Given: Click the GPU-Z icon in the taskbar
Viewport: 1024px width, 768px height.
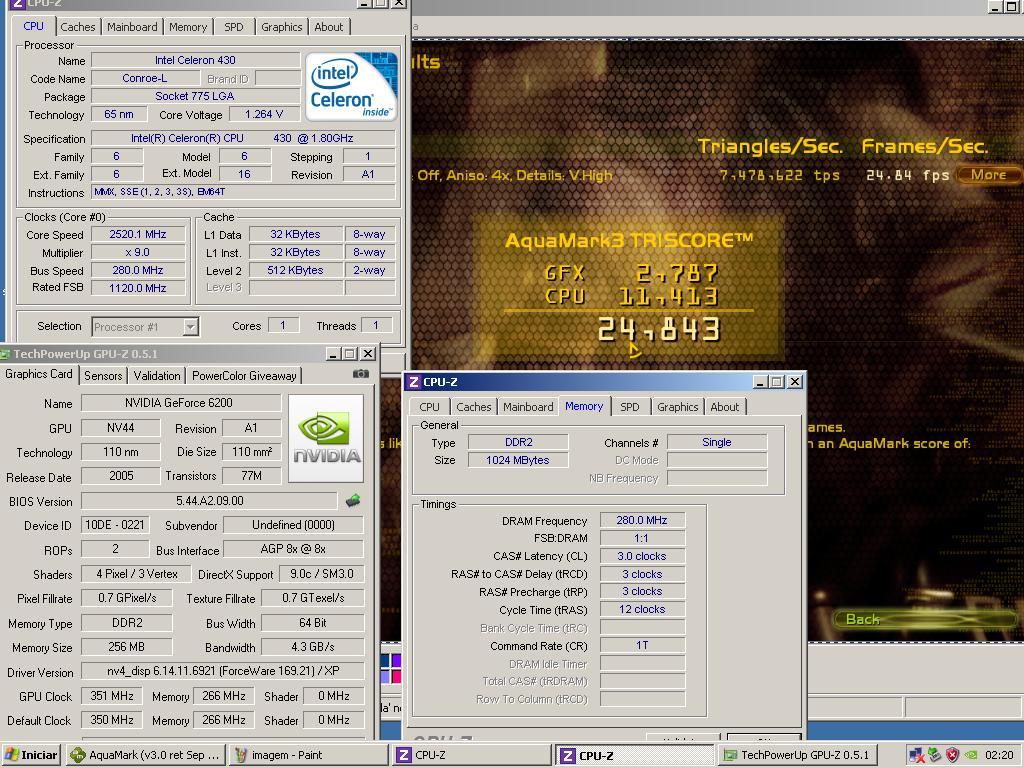Looking at the screenshot, I should coord(729,755).
